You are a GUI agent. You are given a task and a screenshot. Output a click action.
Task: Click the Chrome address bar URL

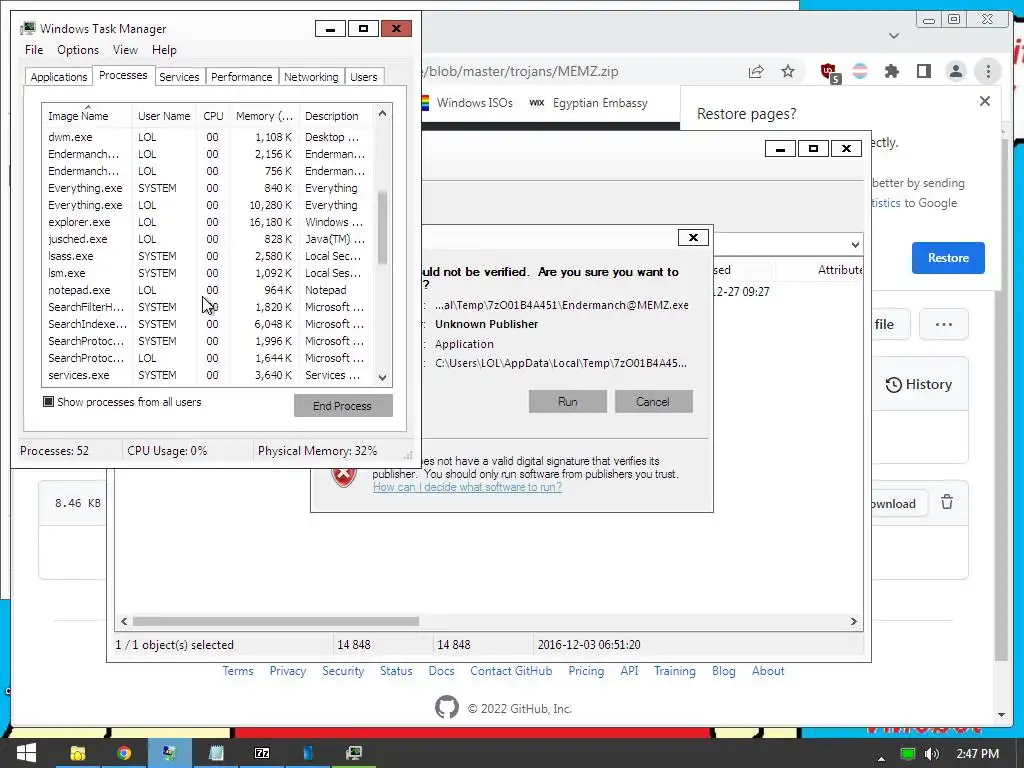click(521, 71)
